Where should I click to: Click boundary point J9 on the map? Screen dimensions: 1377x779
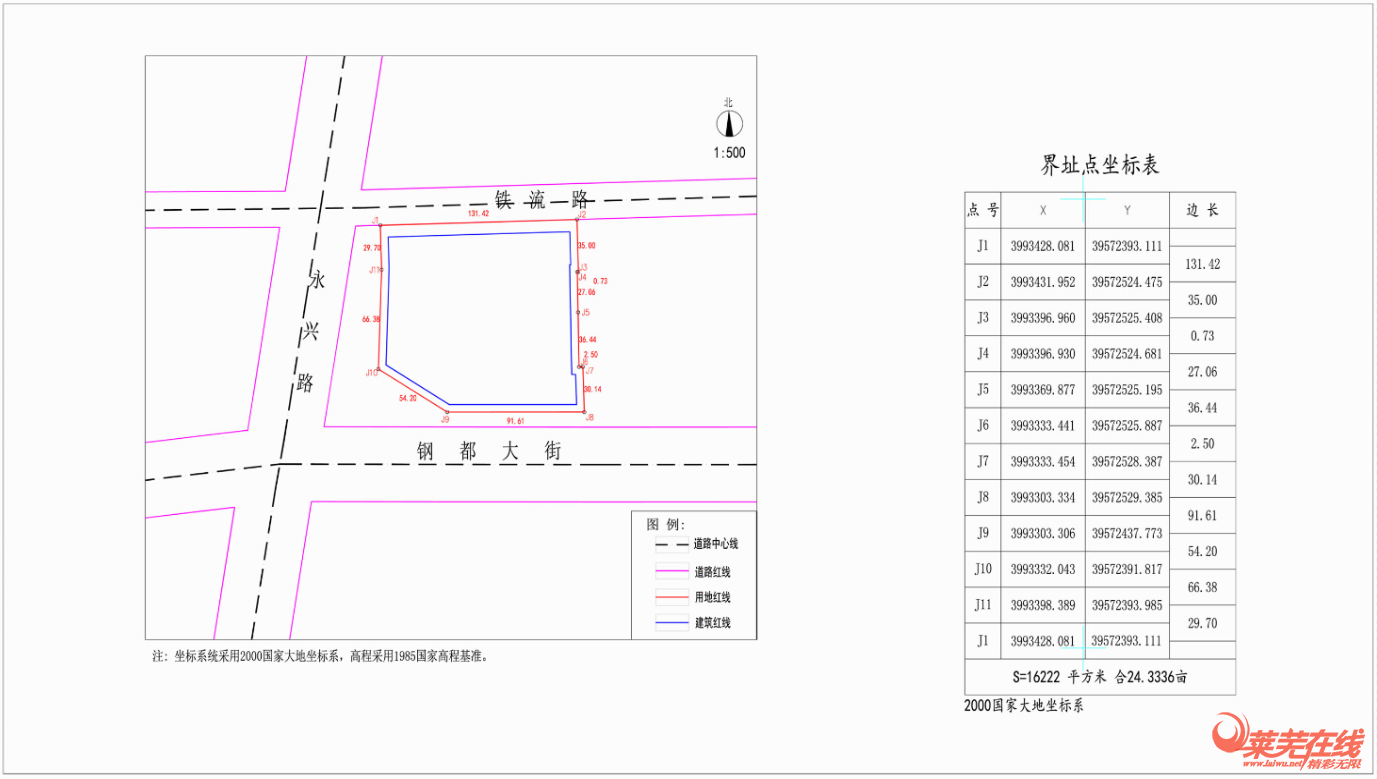tap(447, 412)
